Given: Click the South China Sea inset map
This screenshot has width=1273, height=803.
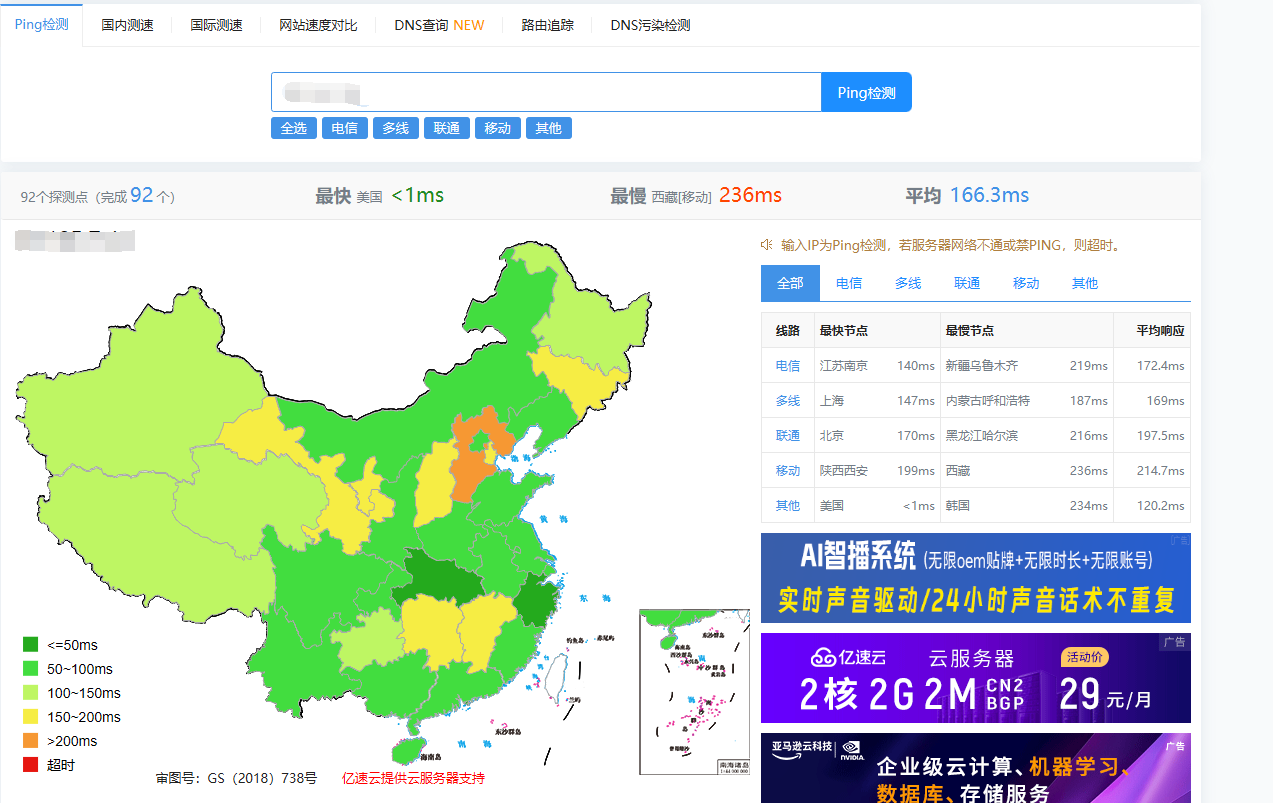Looking at the screenshot, I should [694, 691].
